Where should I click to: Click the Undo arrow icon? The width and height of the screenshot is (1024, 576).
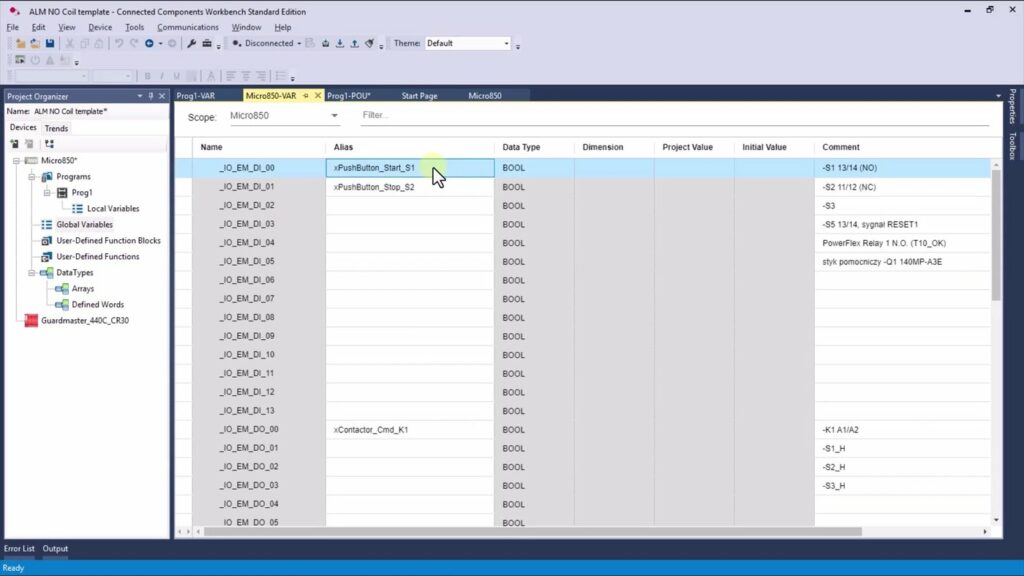pyautogui.click(x=119, y=44)
